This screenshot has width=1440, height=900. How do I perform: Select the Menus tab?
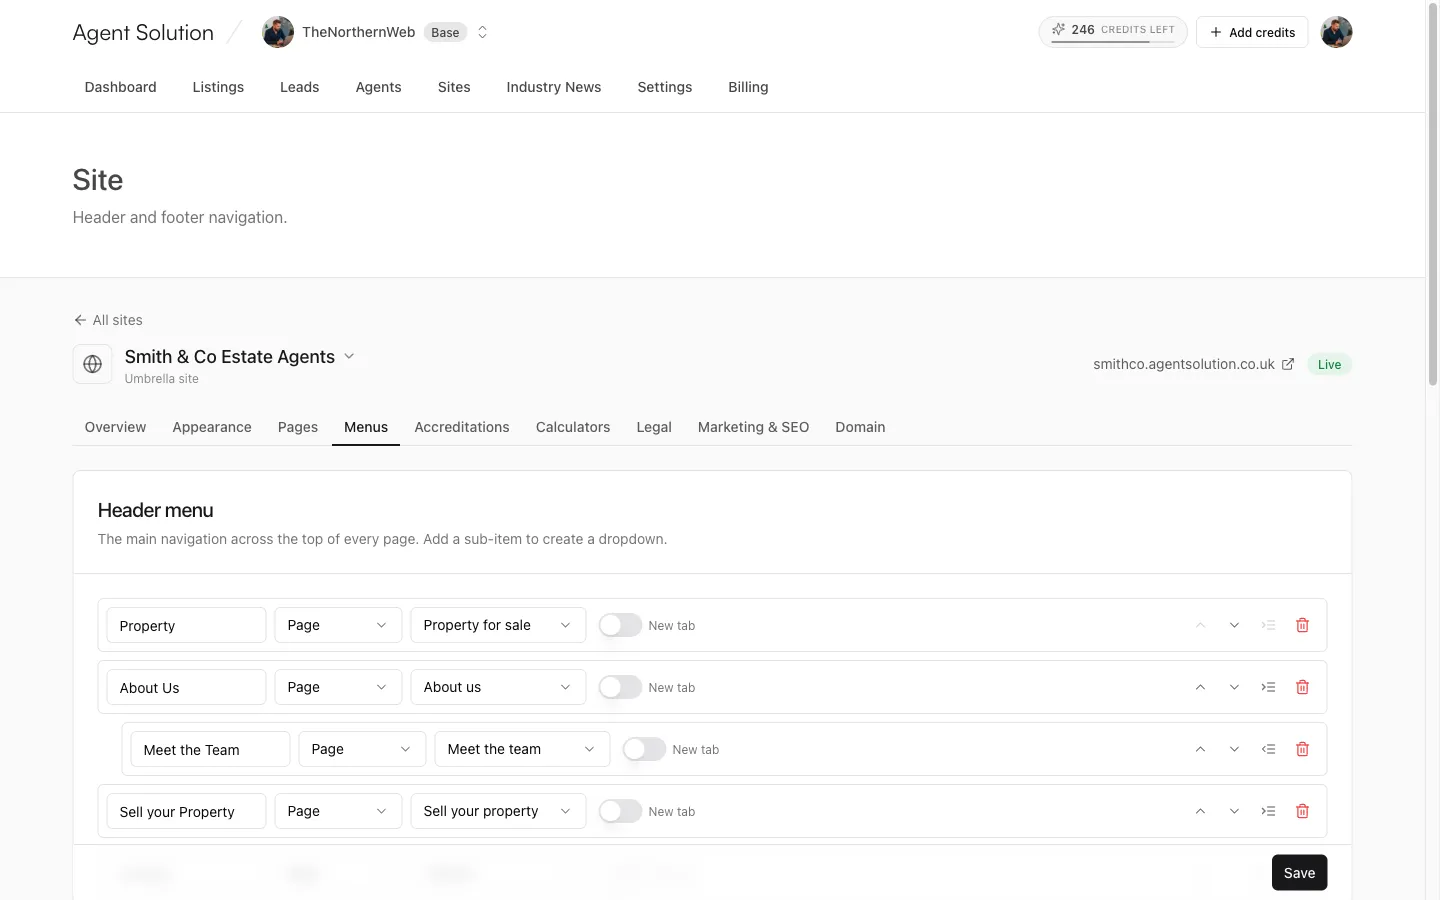366,427
